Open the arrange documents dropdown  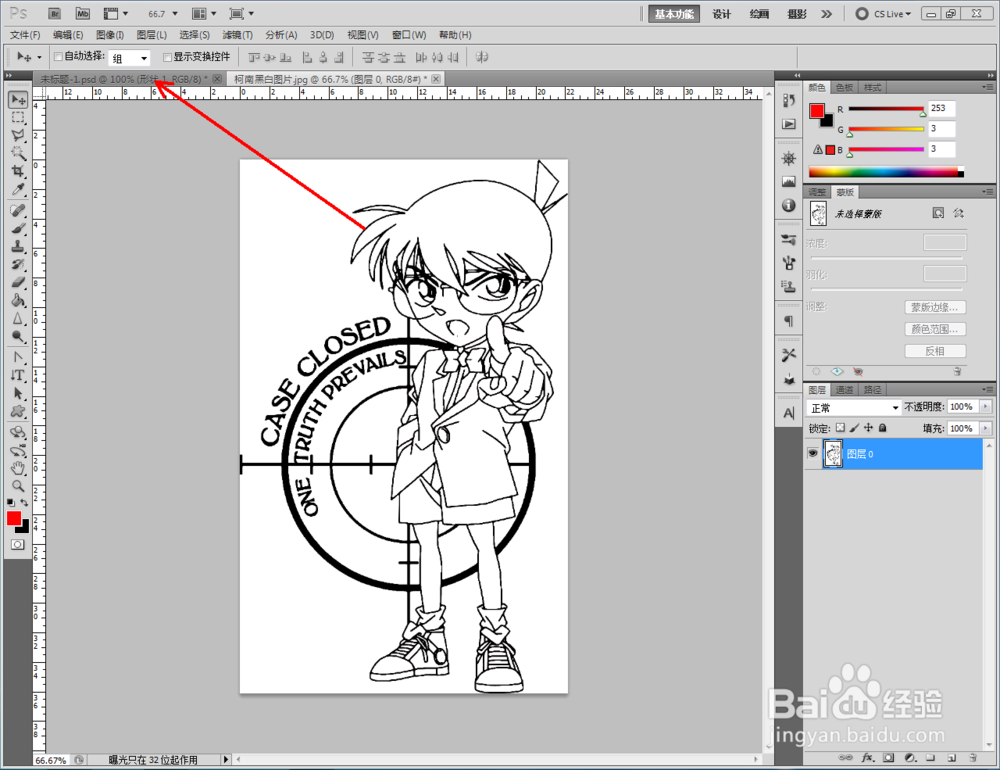pos(204,13)
